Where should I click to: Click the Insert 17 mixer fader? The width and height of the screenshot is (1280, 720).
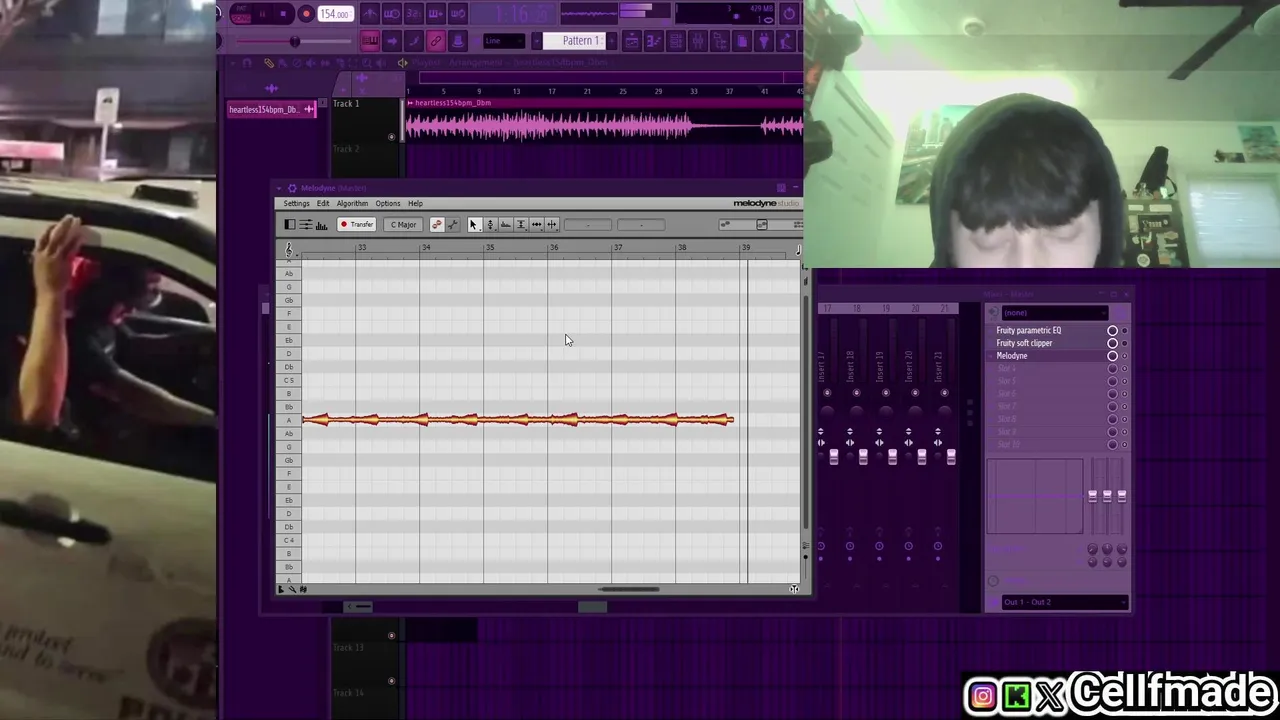833,456
